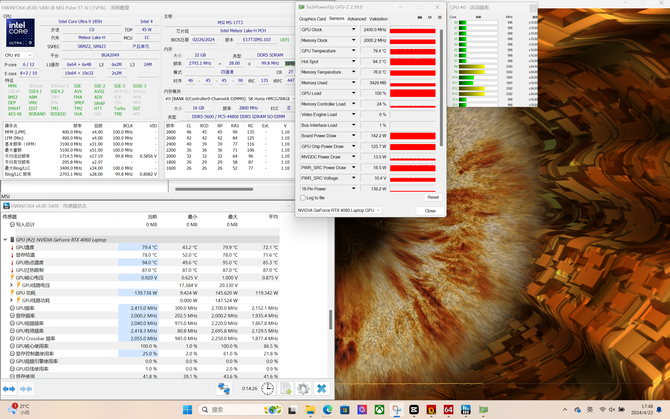
Task: Click the 0.920 V voltage cell
Action: (x=138, y=278)
